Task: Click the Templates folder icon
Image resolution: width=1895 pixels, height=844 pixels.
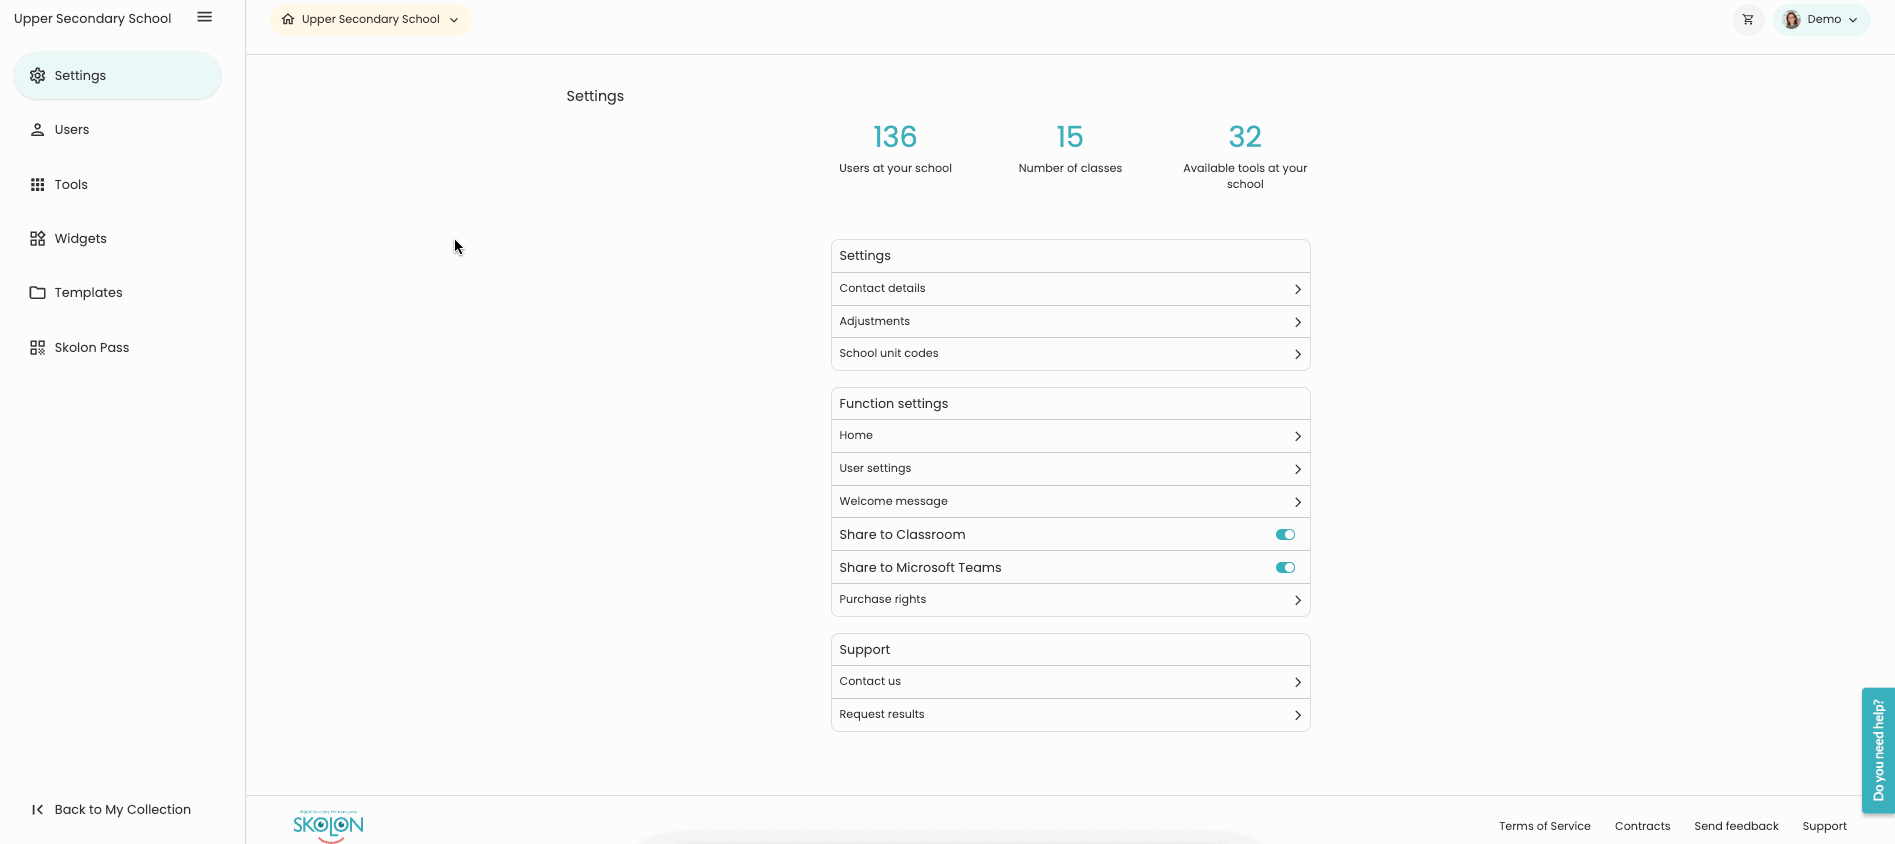Action: tap(38, 293)
